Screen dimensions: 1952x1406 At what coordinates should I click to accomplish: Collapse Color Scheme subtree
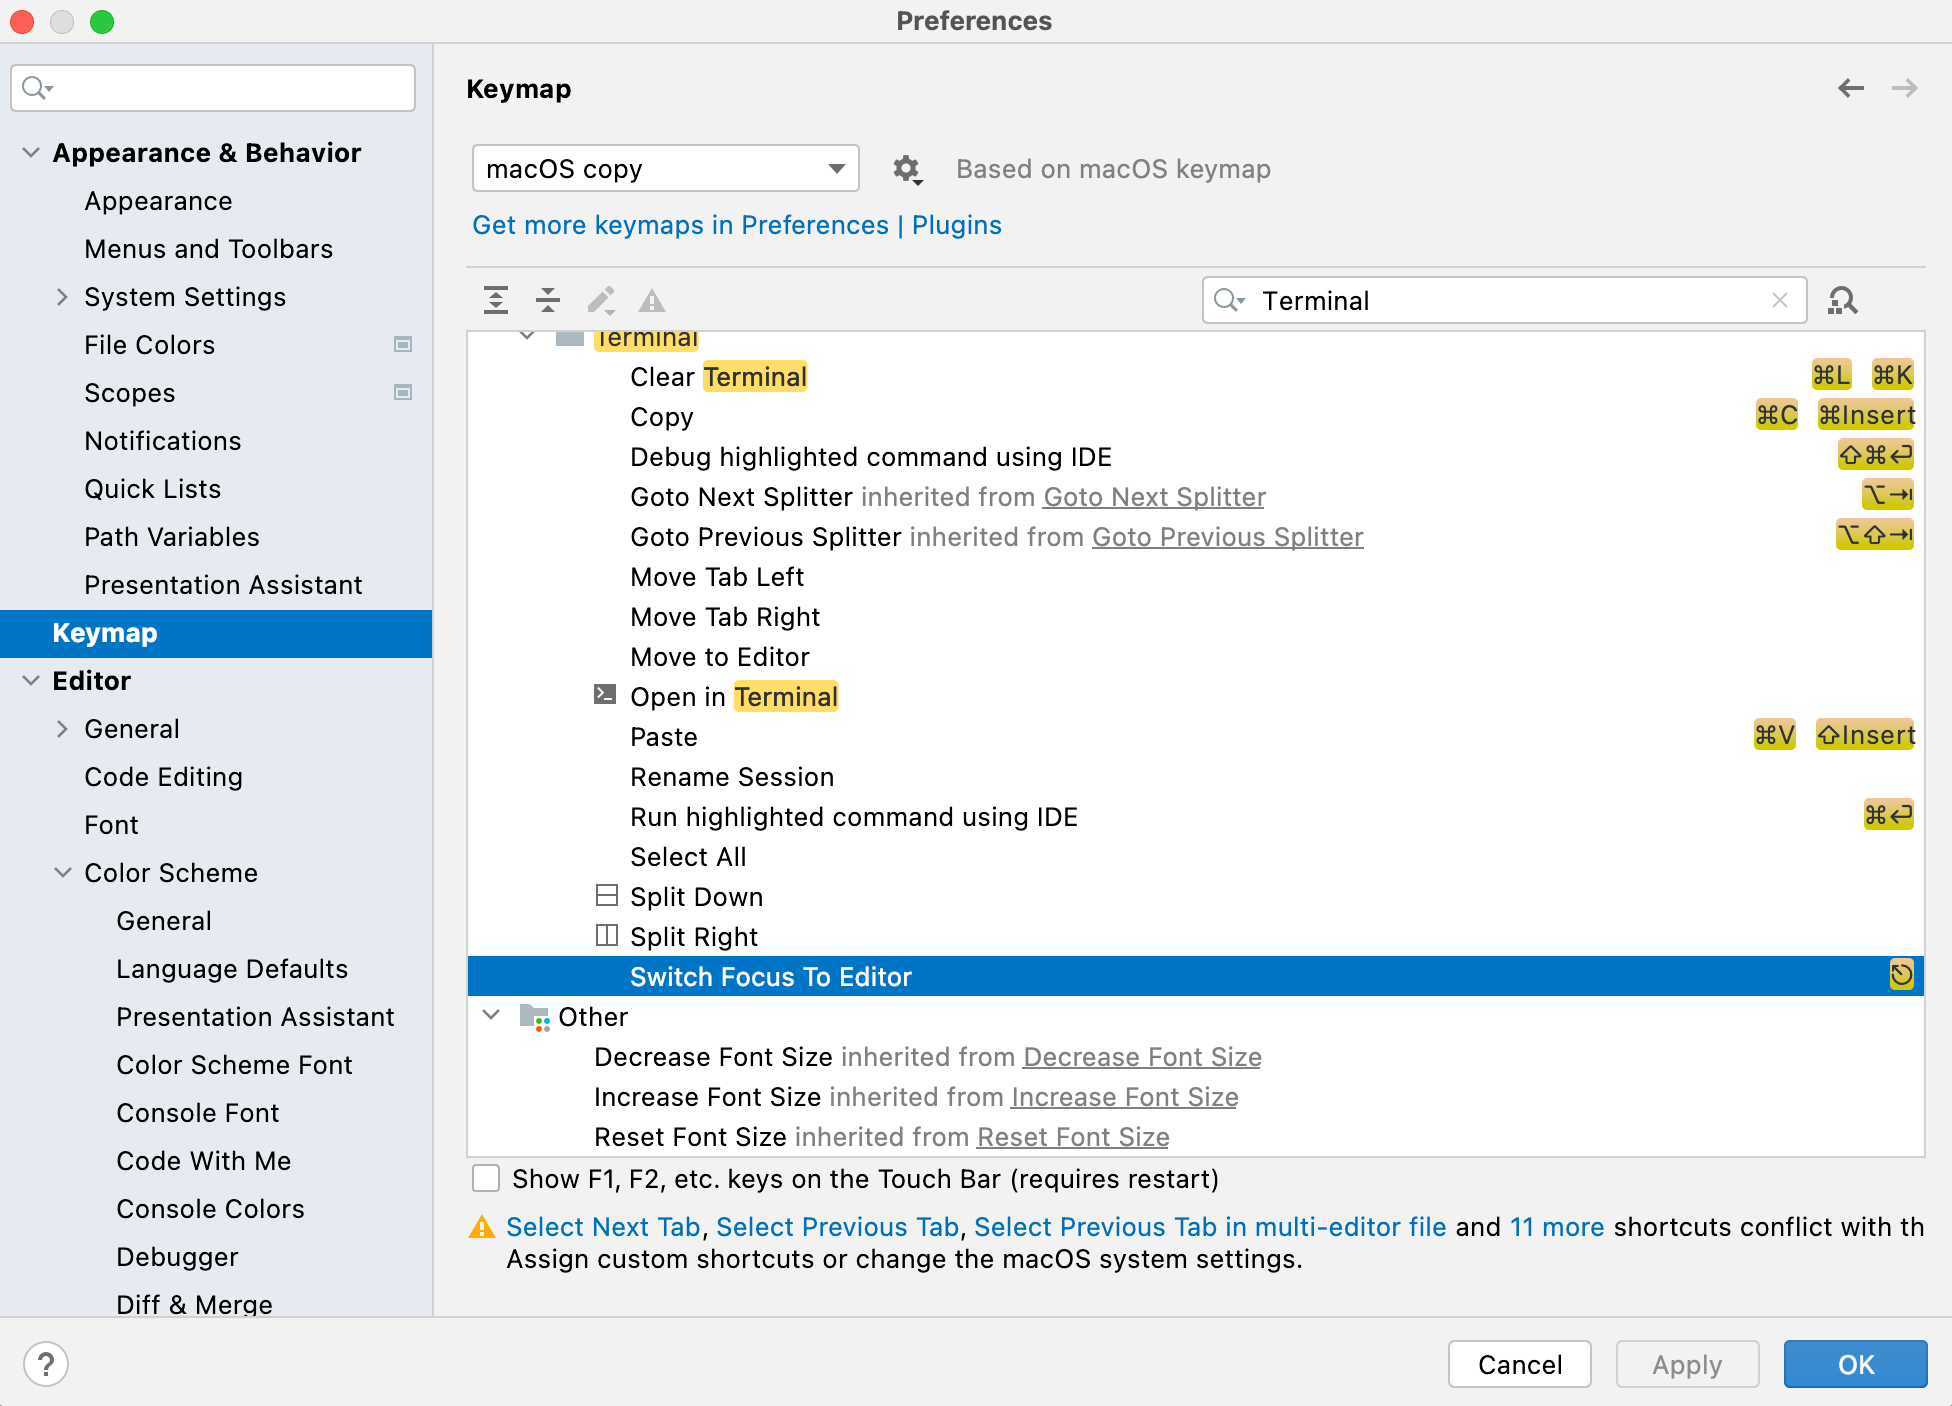click(62, 872)
